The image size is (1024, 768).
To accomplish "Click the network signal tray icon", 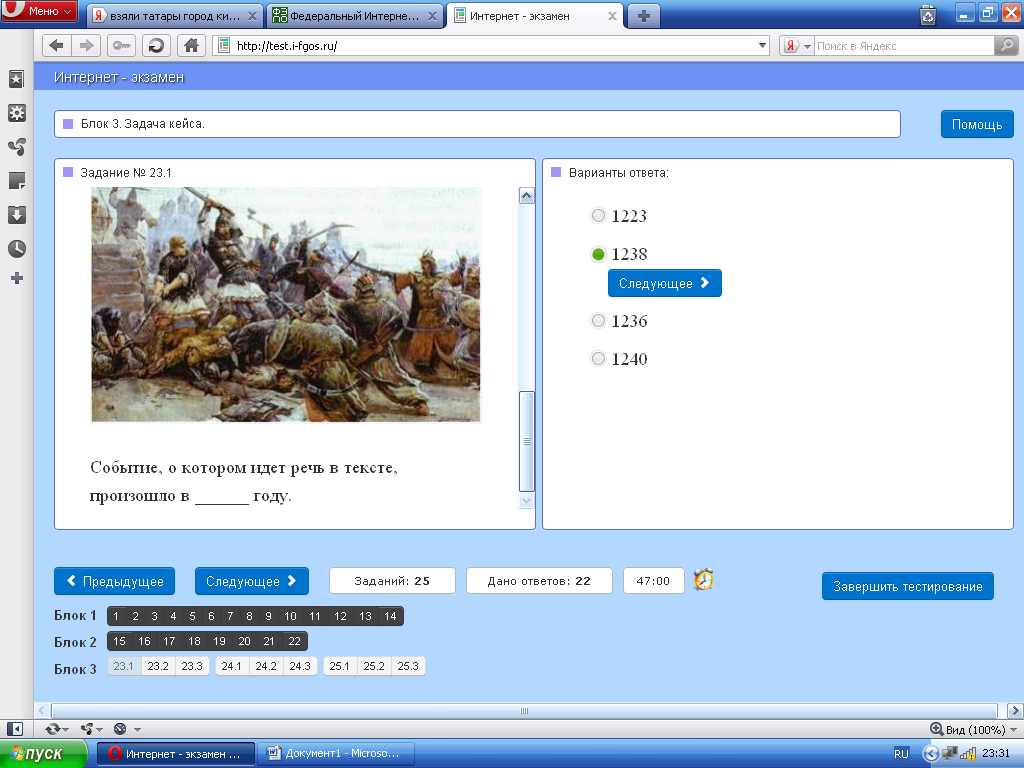I will pyautogui.click(x=968, y=754).
